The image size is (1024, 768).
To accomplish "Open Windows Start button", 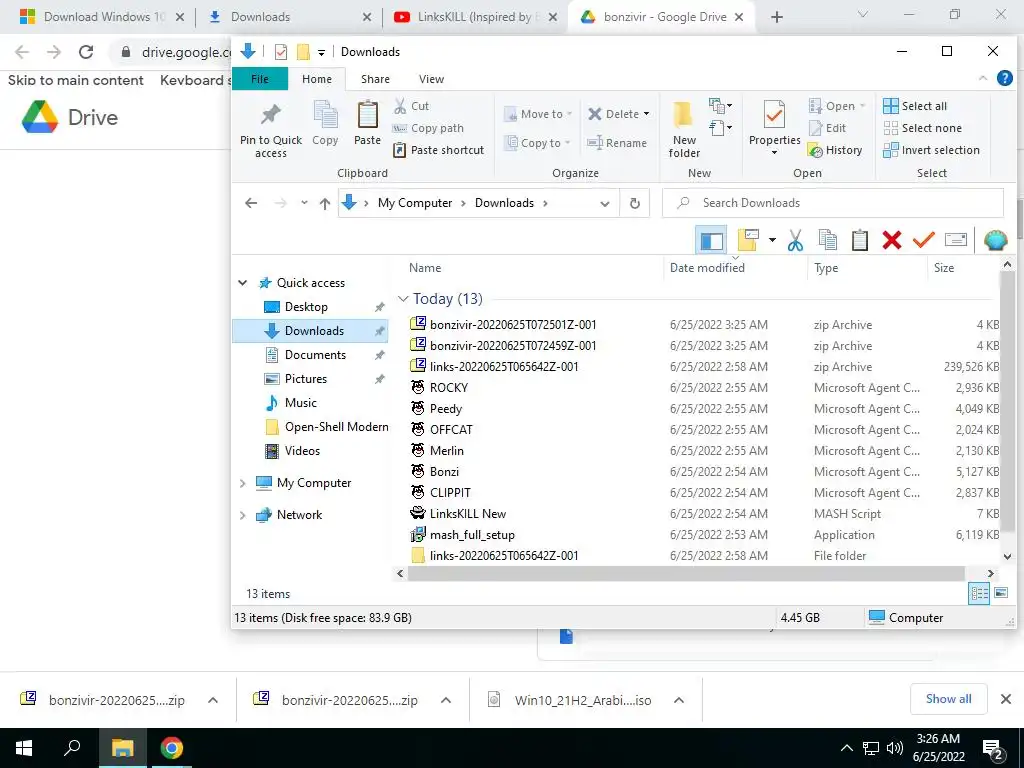I will (24, 748).
